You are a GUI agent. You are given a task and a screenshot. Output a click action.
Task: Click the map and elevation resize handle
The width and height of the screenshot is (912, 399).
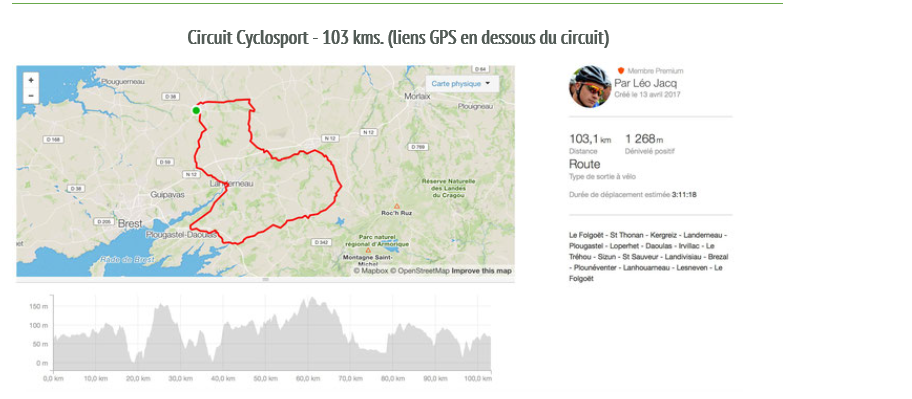point(265,280)
